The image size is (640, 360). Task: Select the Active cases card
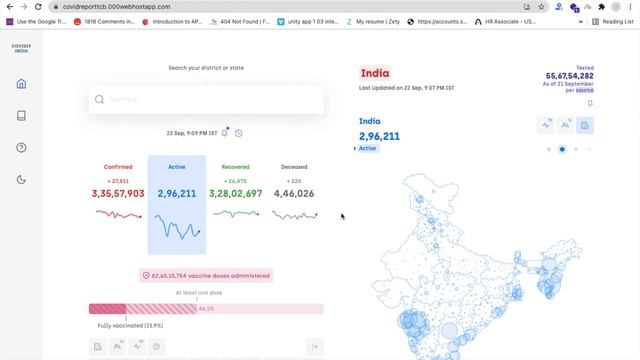(x=177, y=204)
